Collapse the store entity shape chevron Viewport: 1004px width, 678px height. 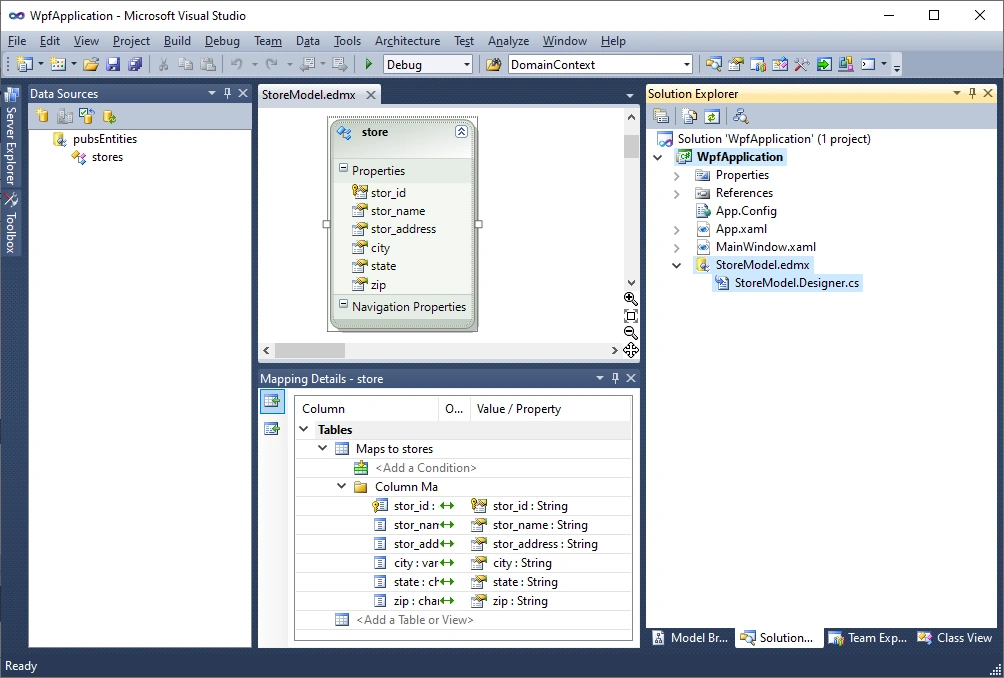(x=461, y=132)
